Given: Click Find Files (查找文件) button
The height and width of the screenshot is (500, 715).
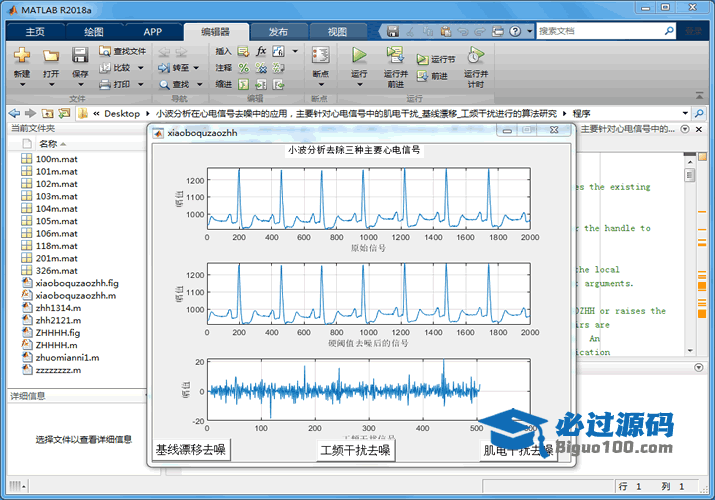Looking at the screenshot, I should 123,51.
